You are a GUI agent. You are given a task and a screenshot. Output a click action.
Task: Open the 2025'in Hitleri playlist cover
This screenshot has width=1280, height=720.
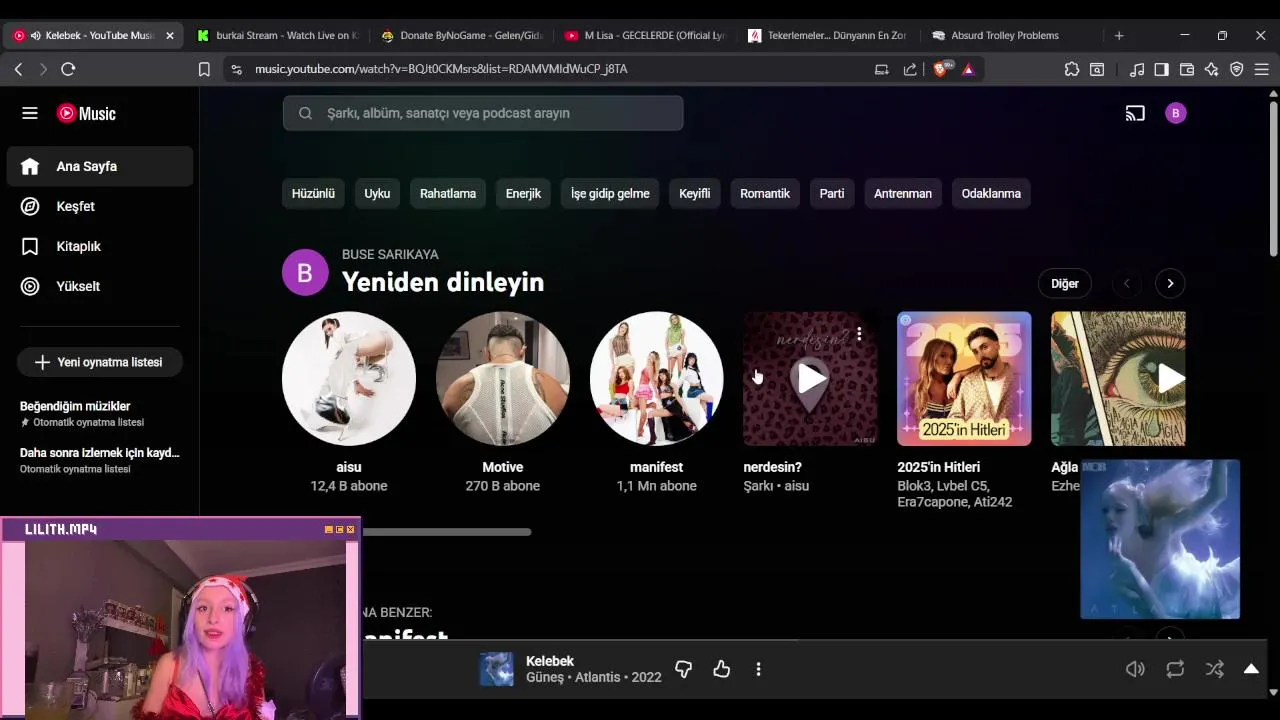(x=964, y=378)
